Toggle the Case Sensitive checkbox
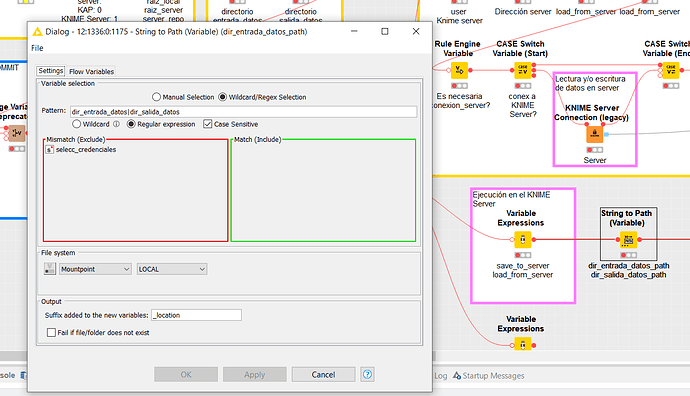The width and height of the screenshot is (690, 396). 208,124
